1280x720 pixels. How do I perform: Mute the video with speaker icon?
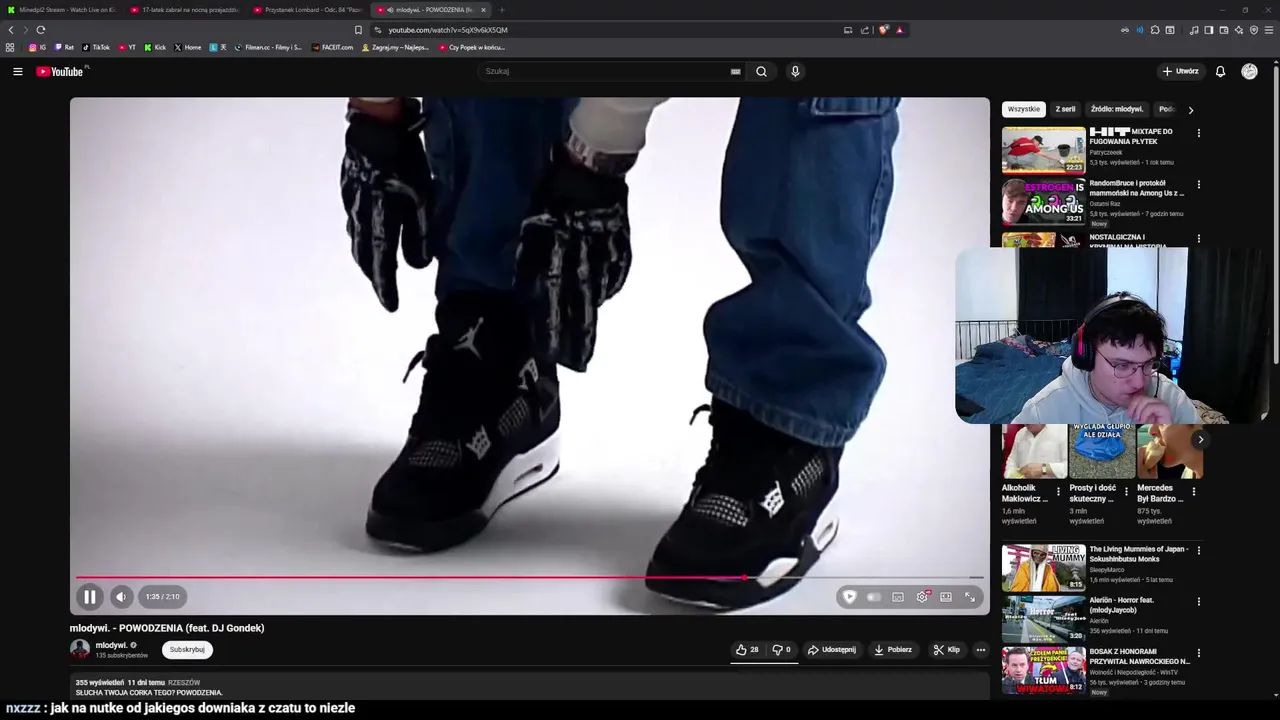click(x=121, y=597)
